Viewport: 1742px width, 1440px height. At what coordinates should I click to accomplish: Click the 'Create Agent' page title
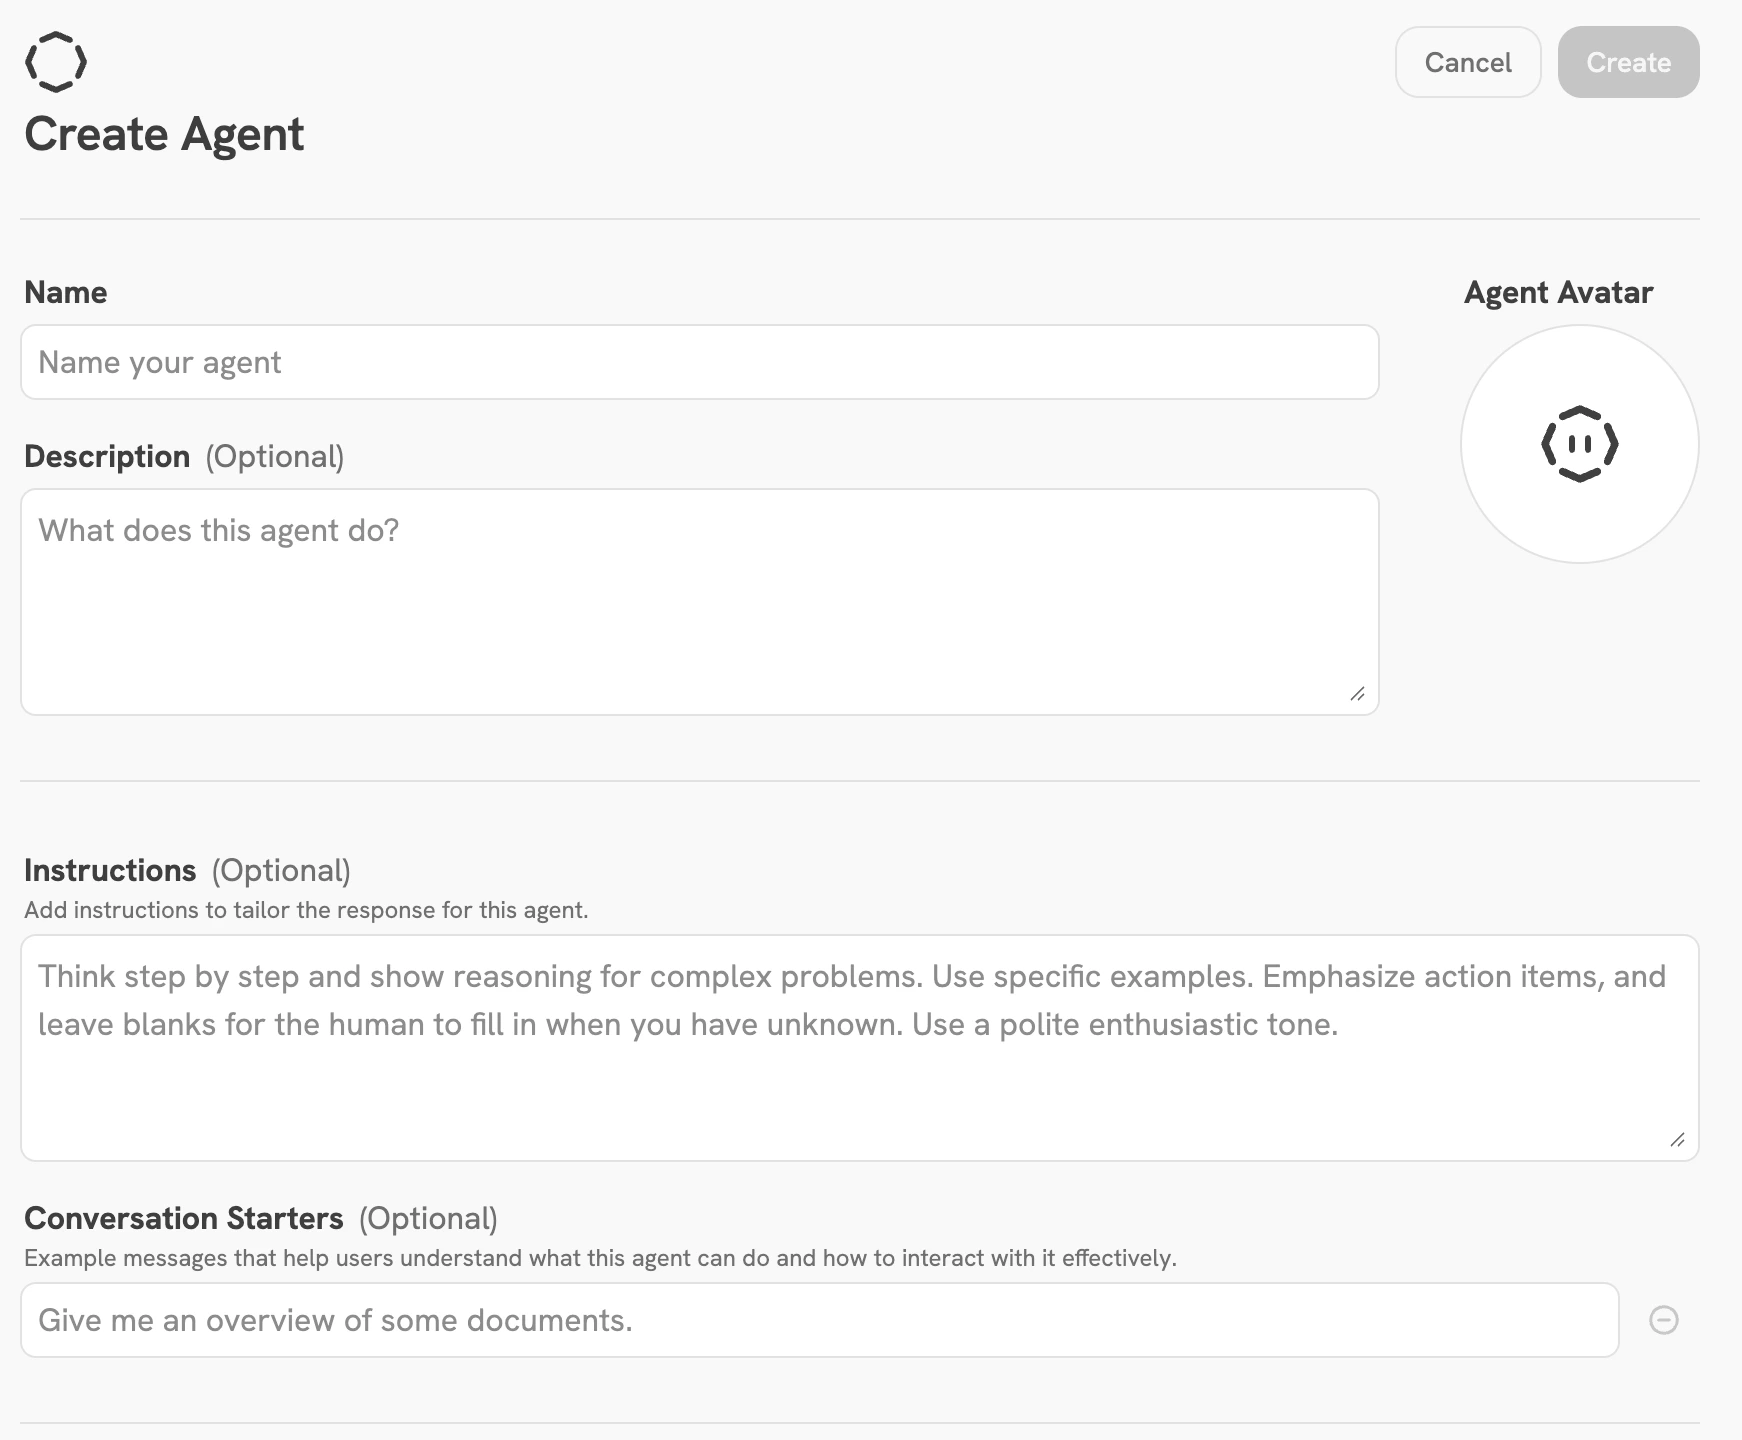coord(164,133)
